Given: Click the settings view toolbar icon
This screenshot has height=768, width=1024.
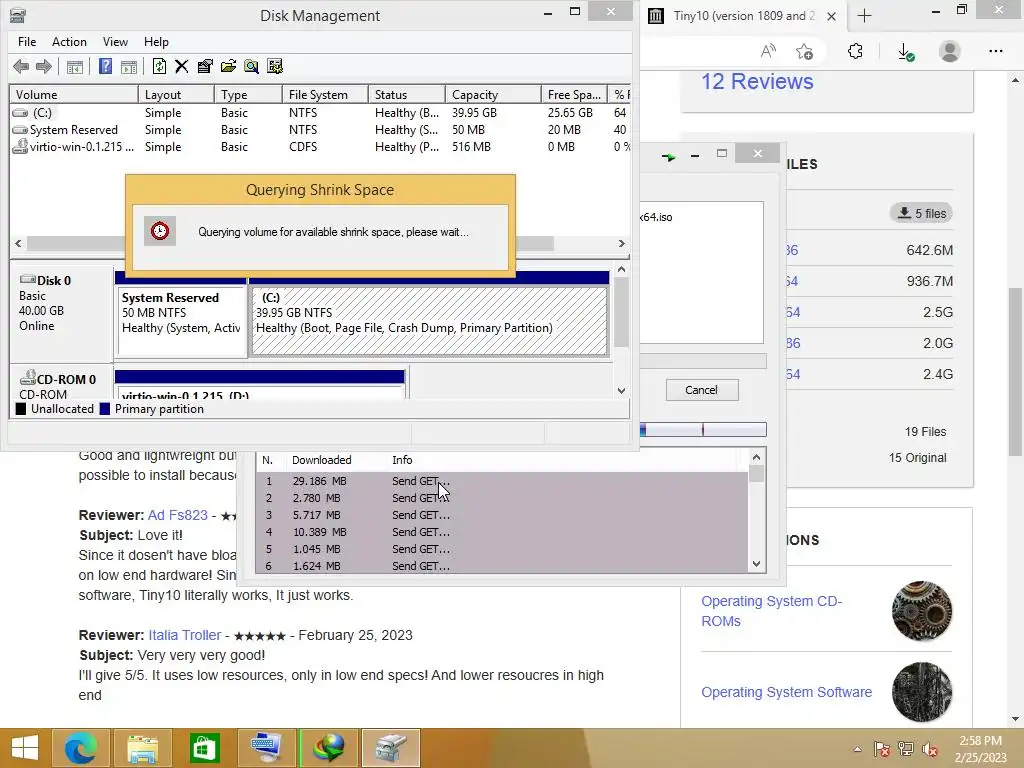Looking at the screenshot, I should point(275,66).
